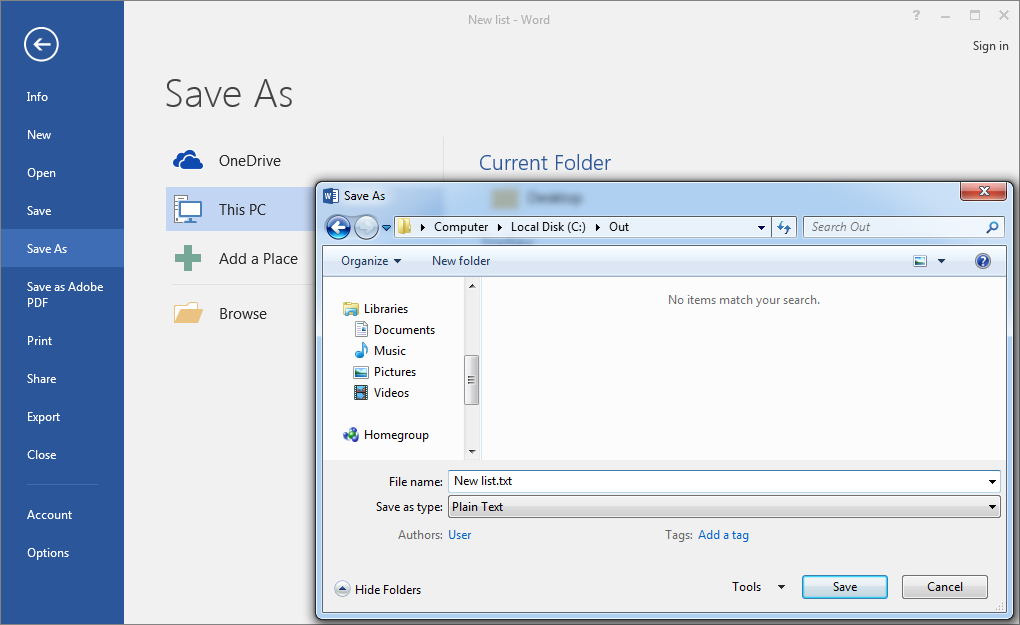Click the Sign in link
This screenshot has height=625, width=1020.
[x=990, y=46]
